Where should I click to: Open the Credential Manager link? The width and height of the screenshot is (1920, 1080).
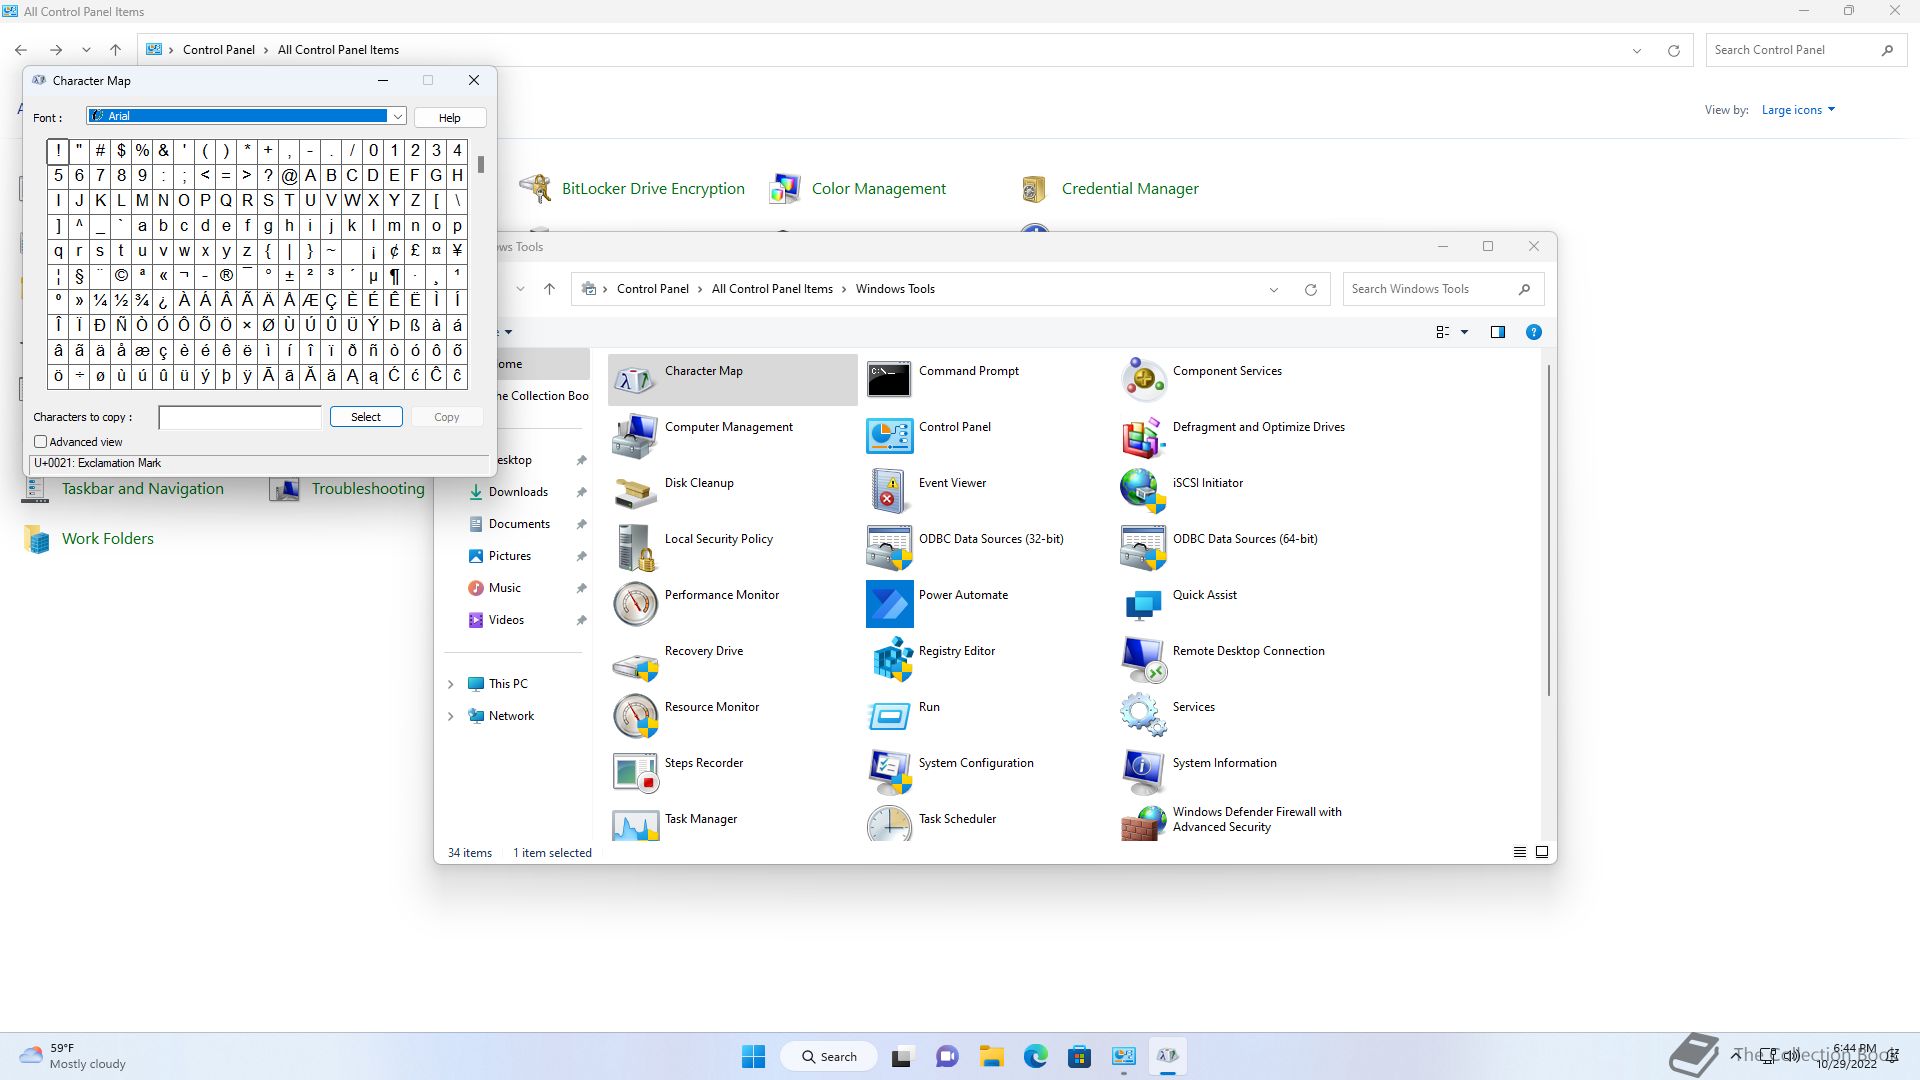1129,188
